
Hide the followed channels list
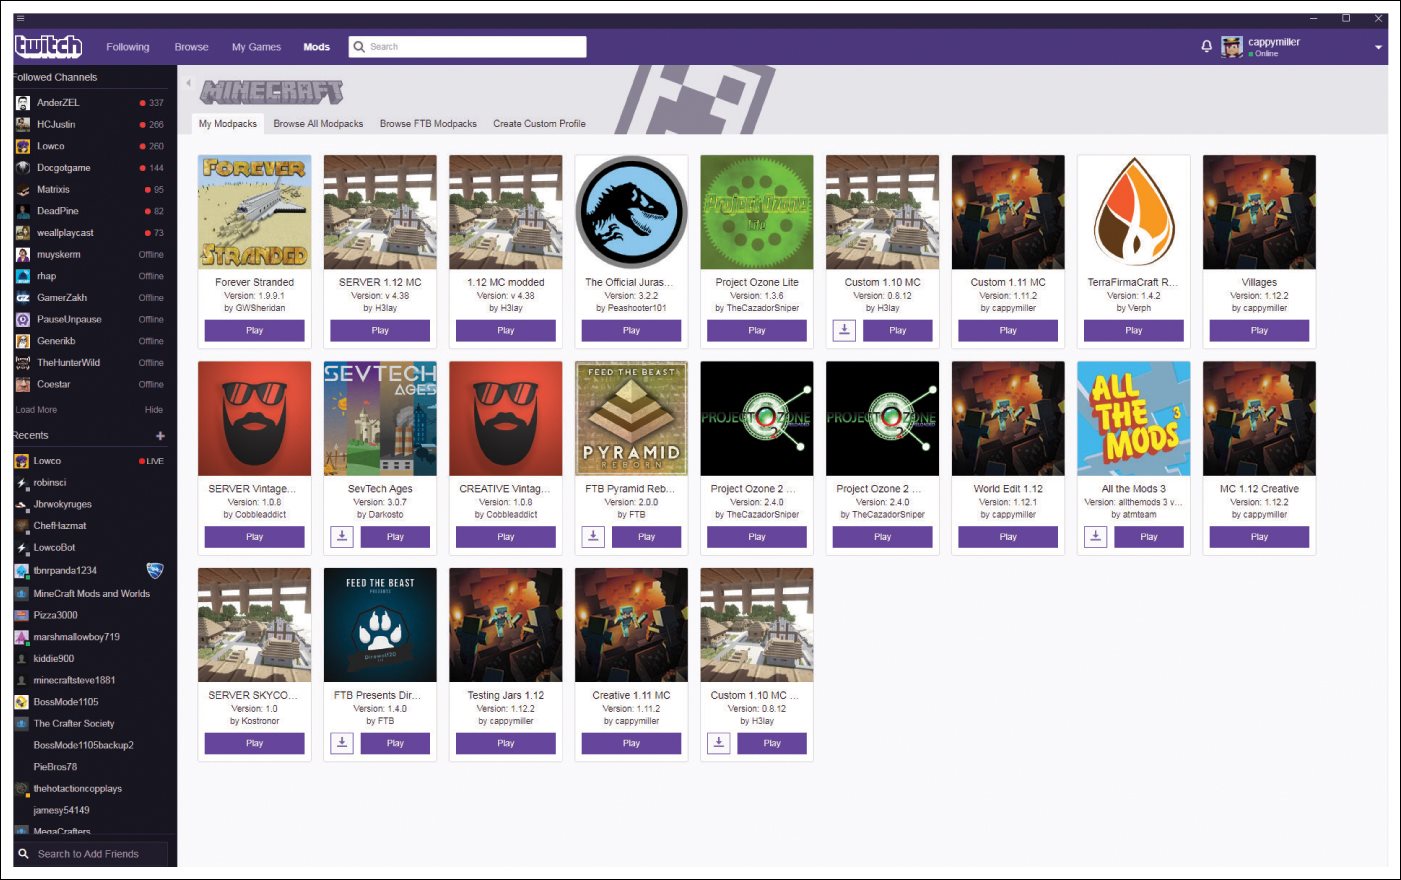click(x=153, y=410)
